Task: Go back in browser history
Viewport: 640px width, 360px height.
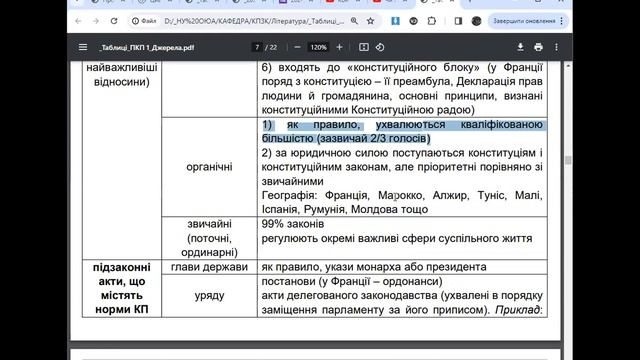Action: tap(78, 21)
